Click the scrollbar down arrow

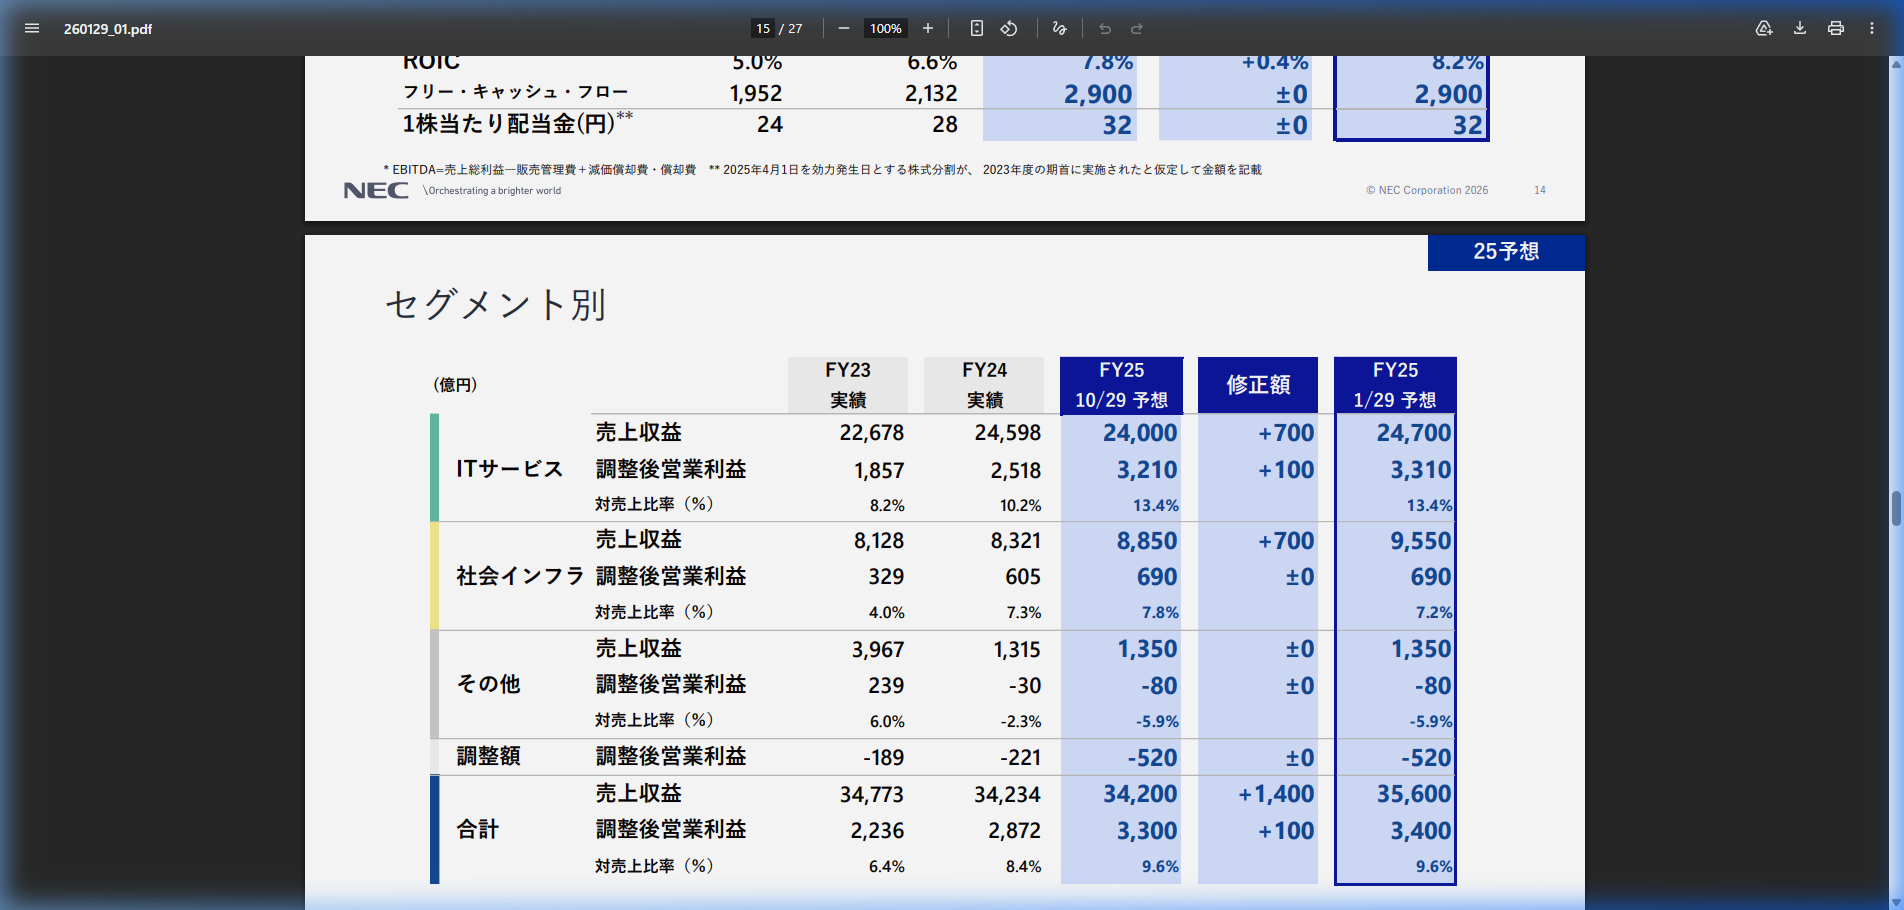[1895, 903]
